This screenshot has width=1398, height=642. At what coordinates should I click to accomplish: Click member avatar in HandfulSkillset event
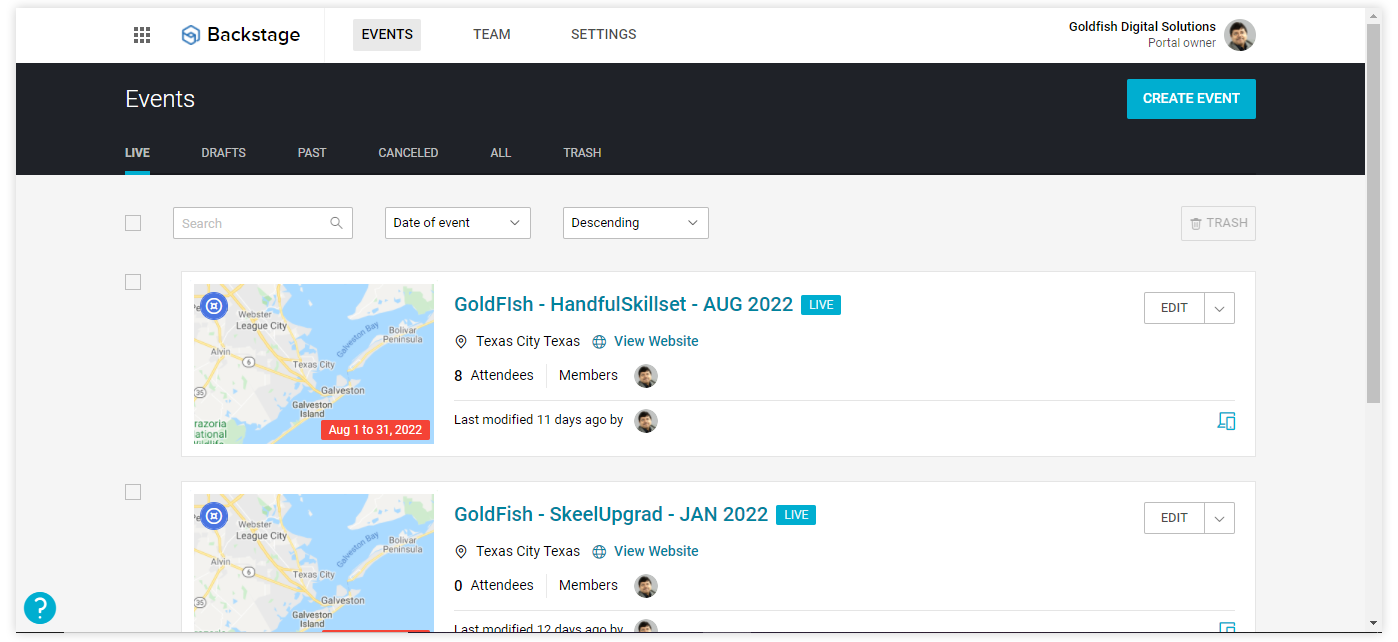[x=646, y=376]
